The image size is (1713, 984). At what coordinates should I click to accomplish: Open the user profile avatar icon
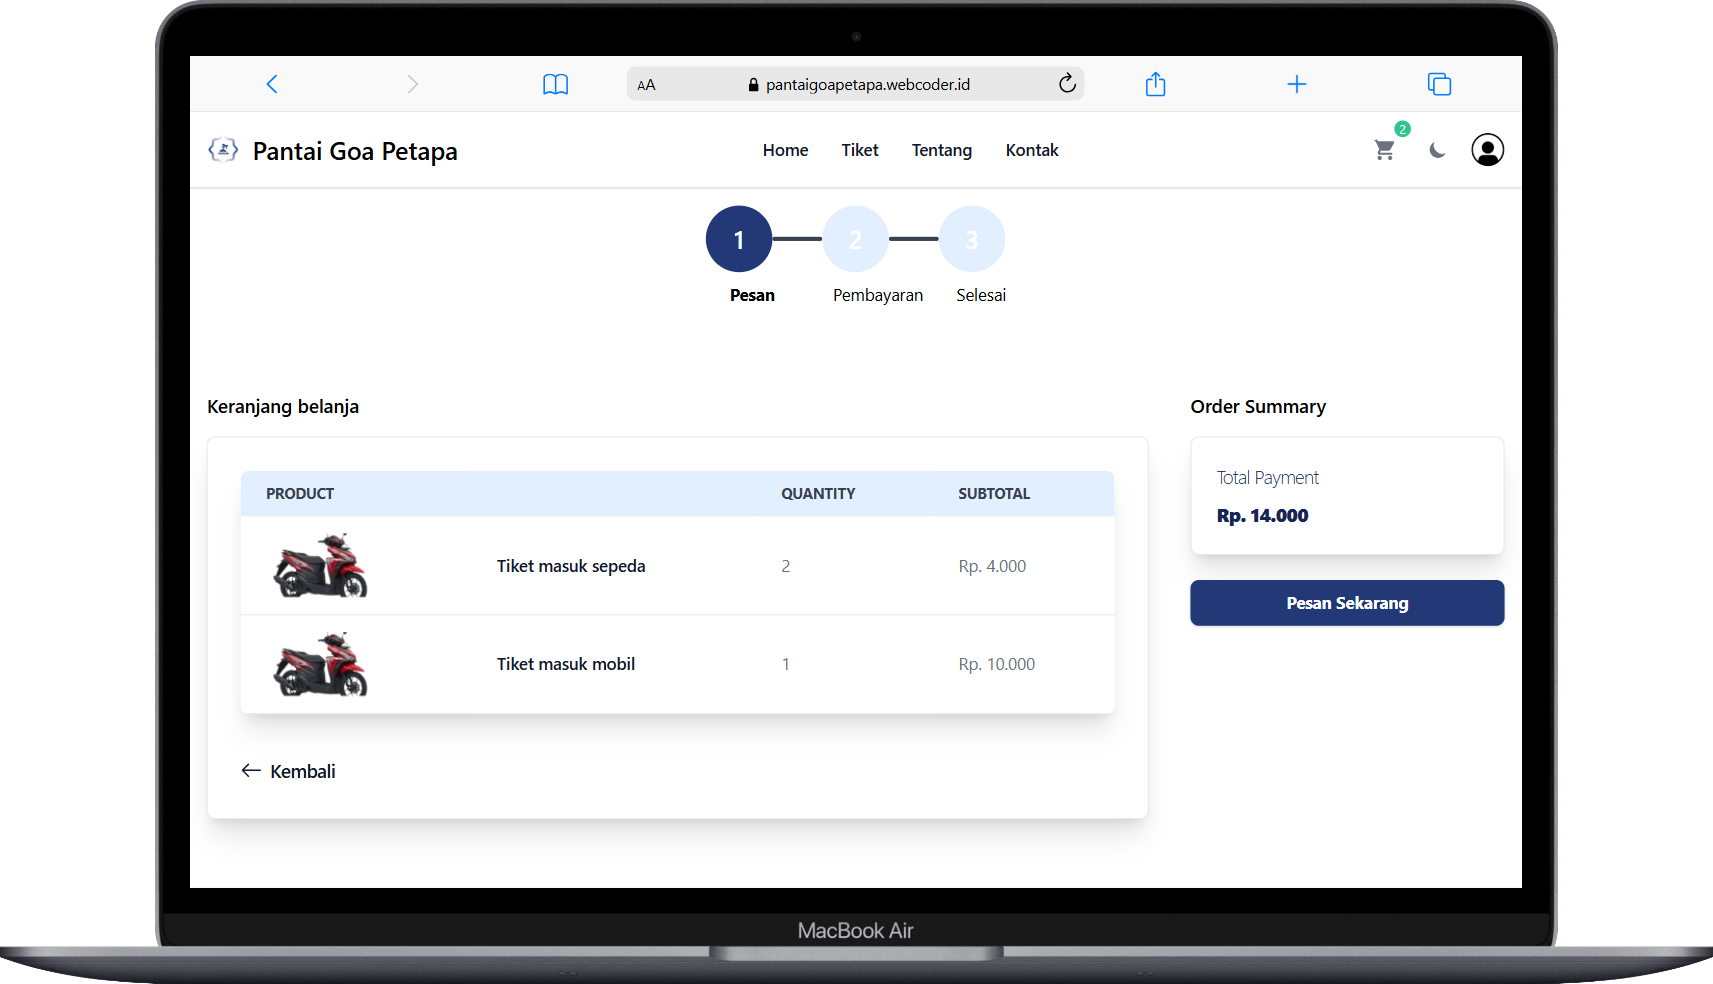click(1487, 150)
